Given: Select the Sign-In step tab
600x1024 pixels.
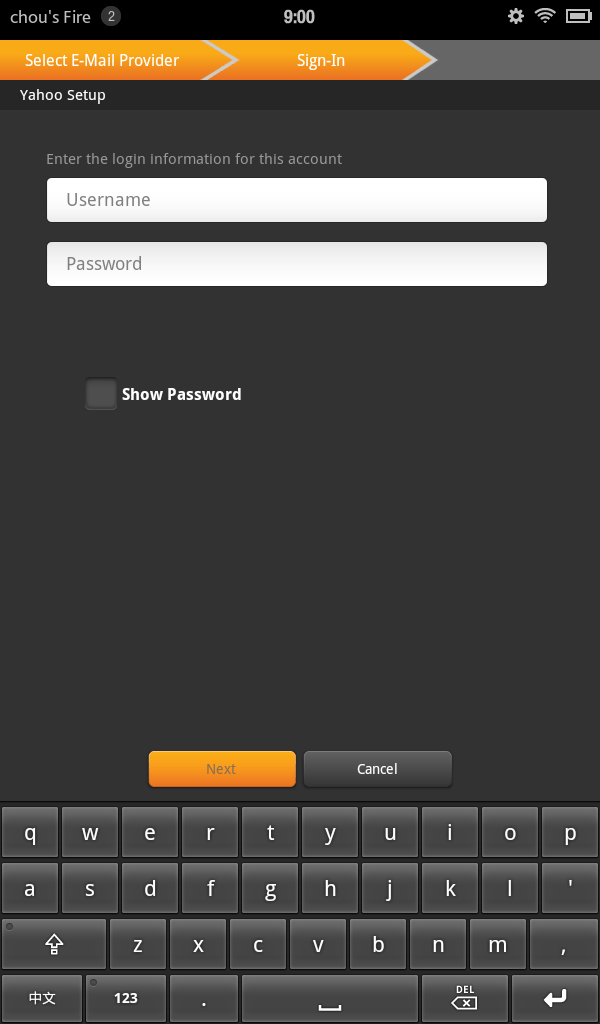Looking at the screenshot, I should [321, 60].
